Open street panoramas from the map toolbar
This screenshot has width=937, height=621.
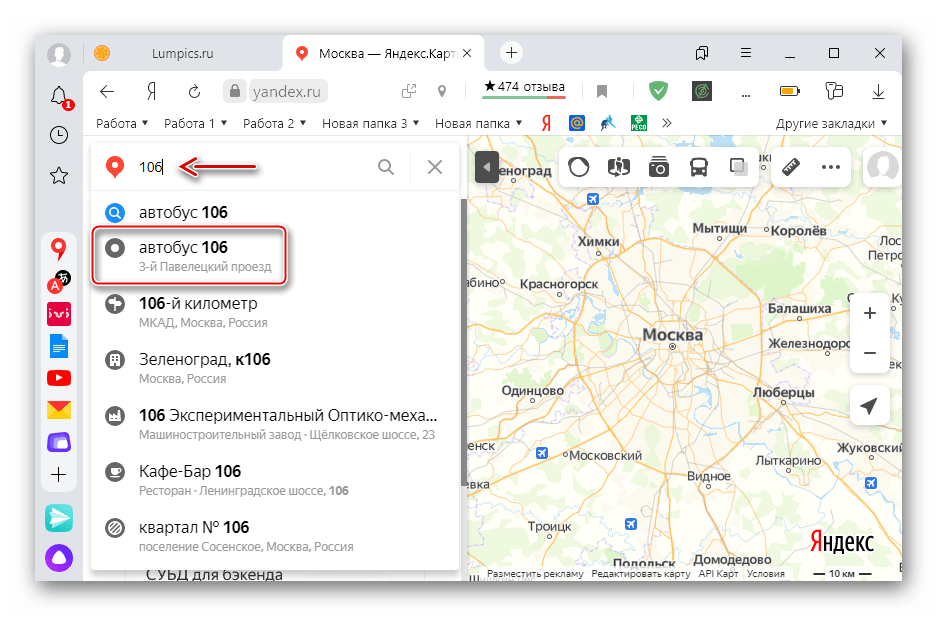(620, 167)
